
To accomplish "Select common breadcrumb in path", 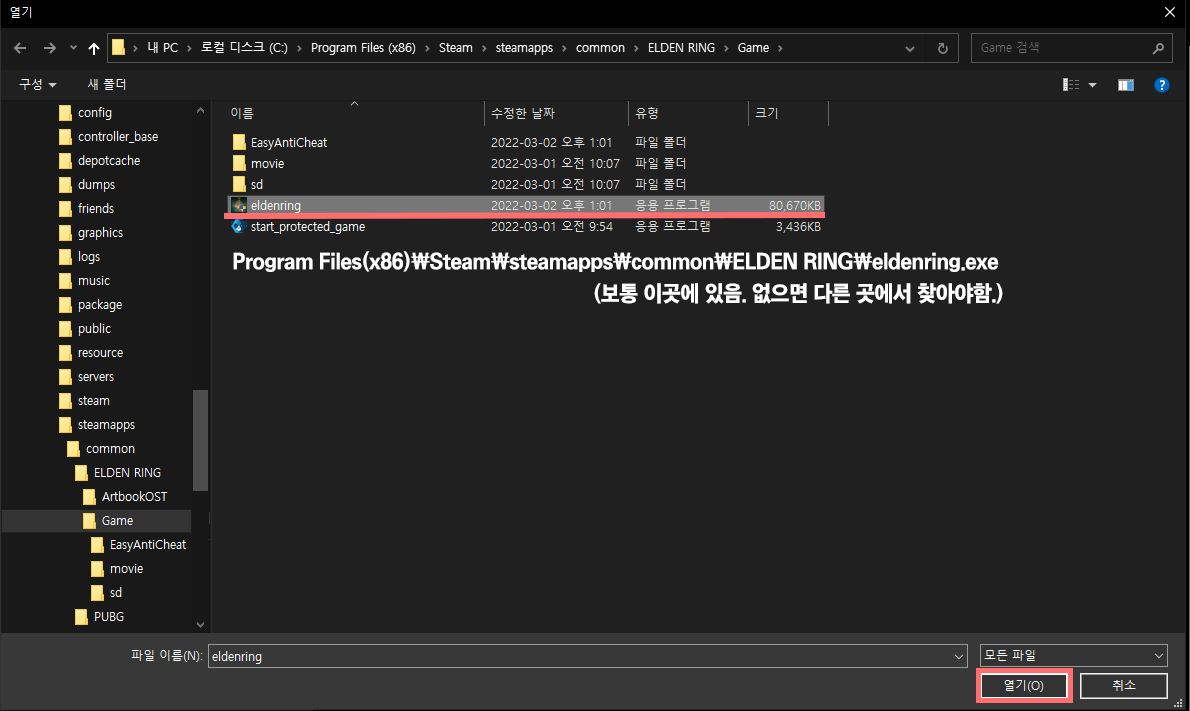I will pos(600,48).
